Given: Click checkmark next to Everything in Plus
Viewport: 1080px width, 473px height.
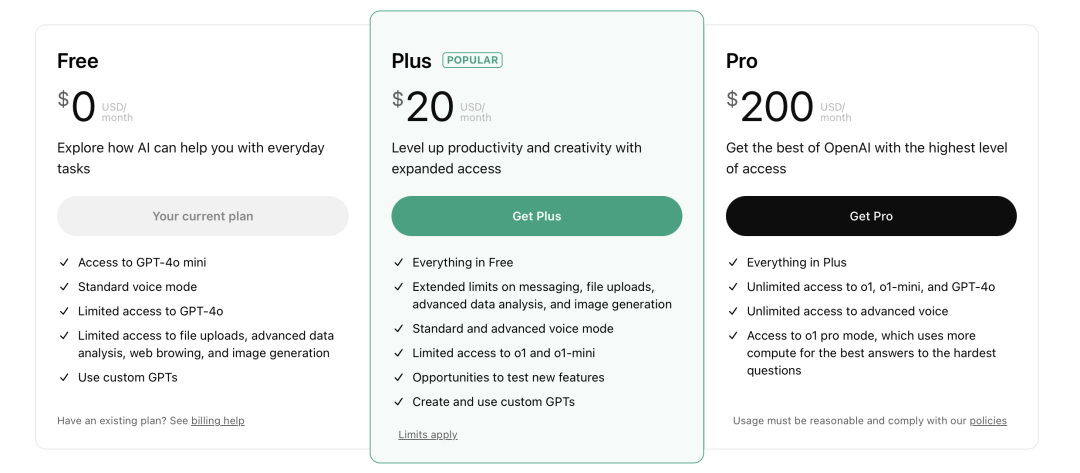Looking at the screenshot, I should [x=733, y=262].
